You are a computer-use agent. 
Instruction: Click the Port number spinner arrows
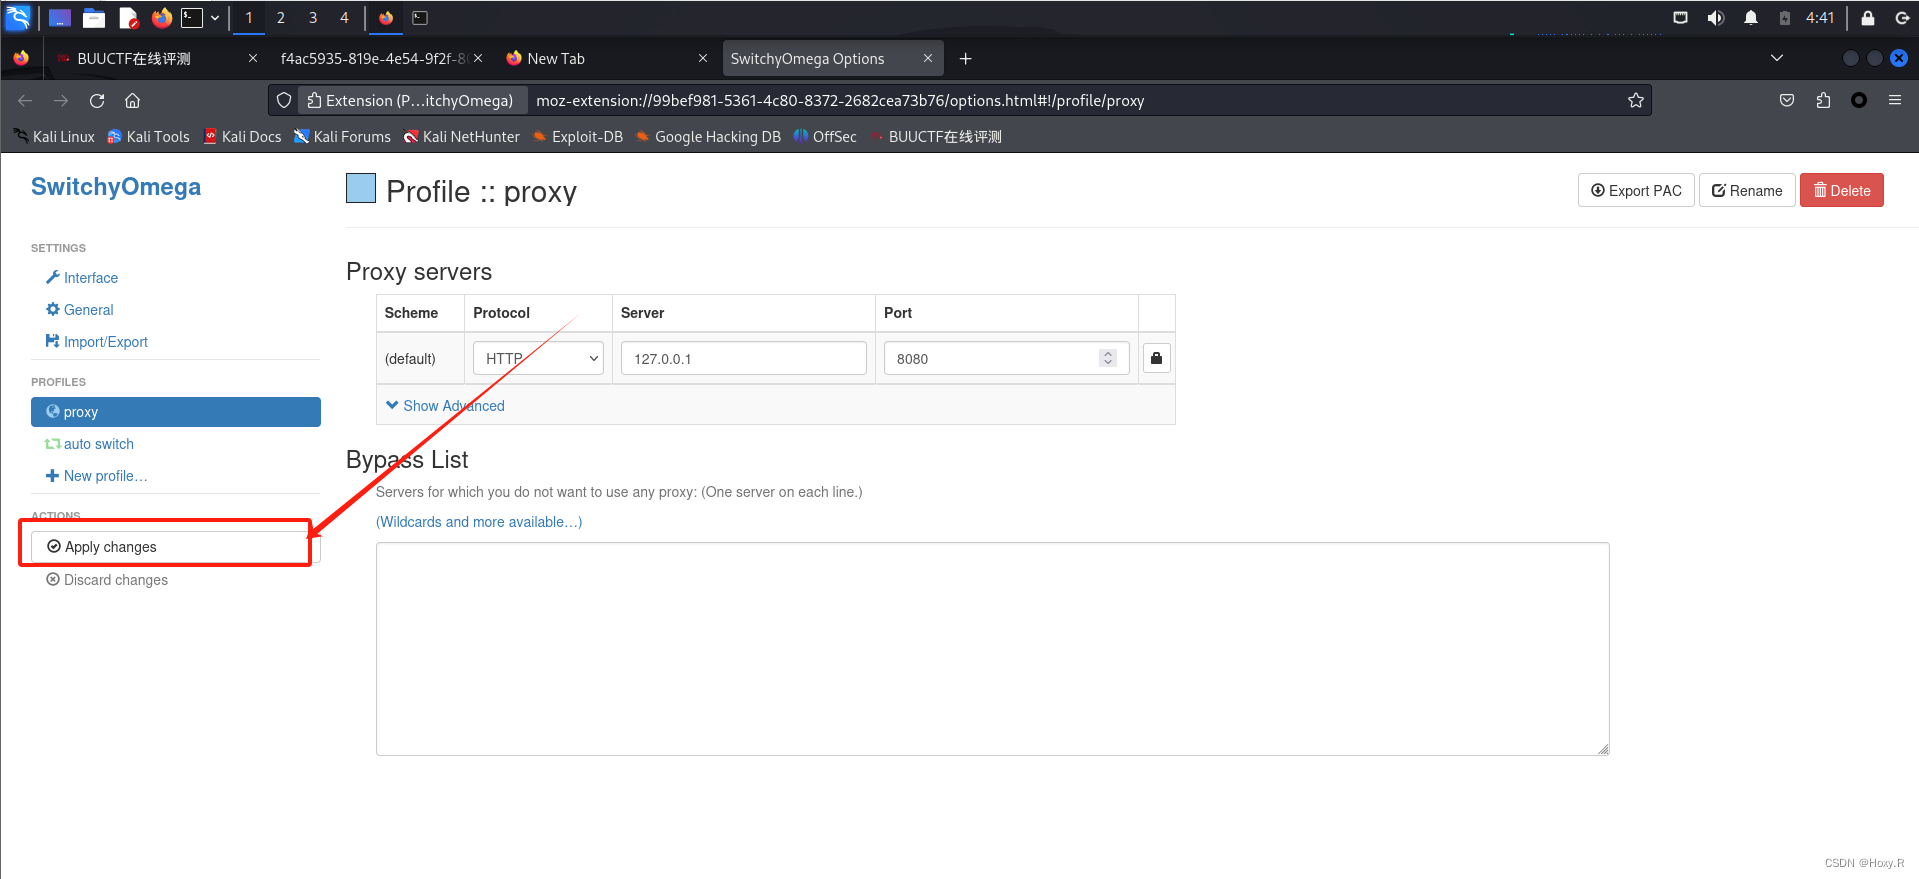[x=1107, y=358]
